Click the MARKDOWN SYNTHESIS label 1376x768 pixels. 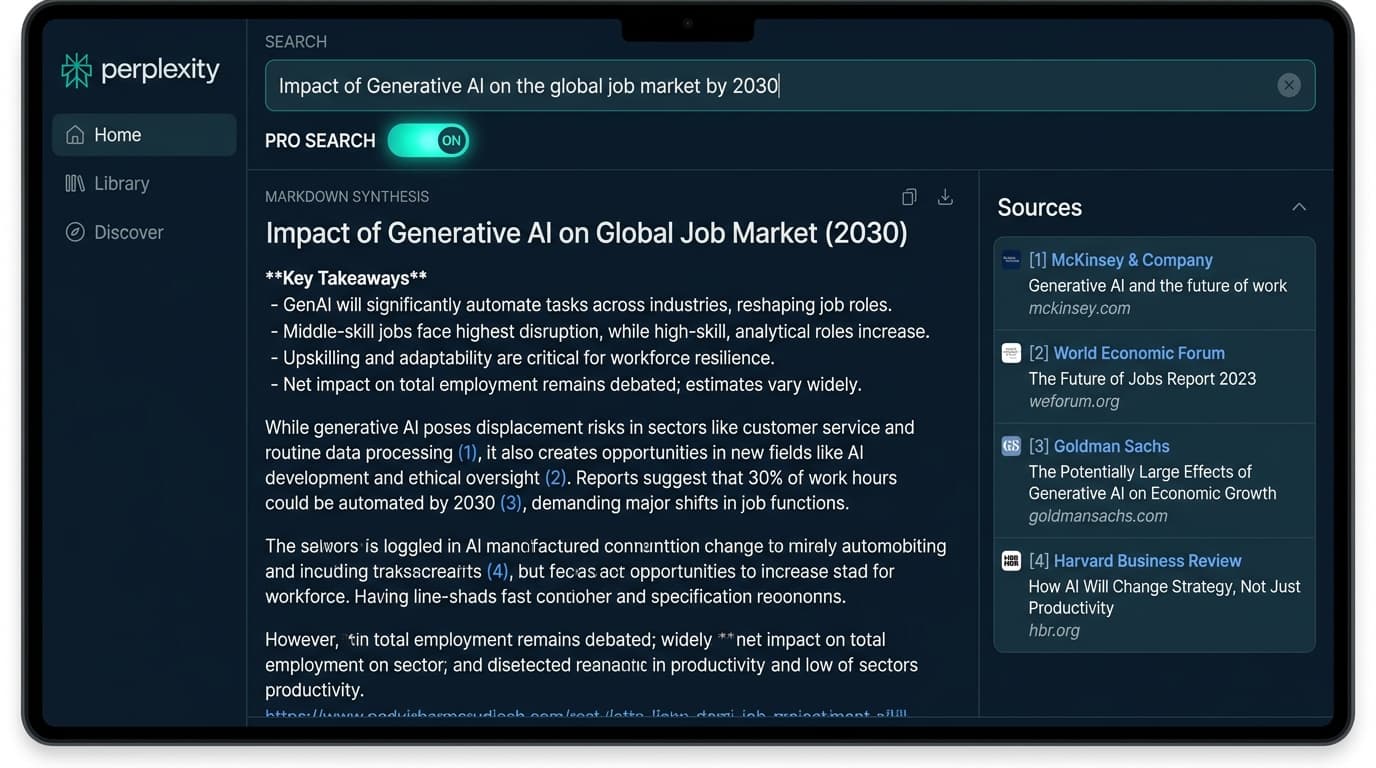(347, 197)
